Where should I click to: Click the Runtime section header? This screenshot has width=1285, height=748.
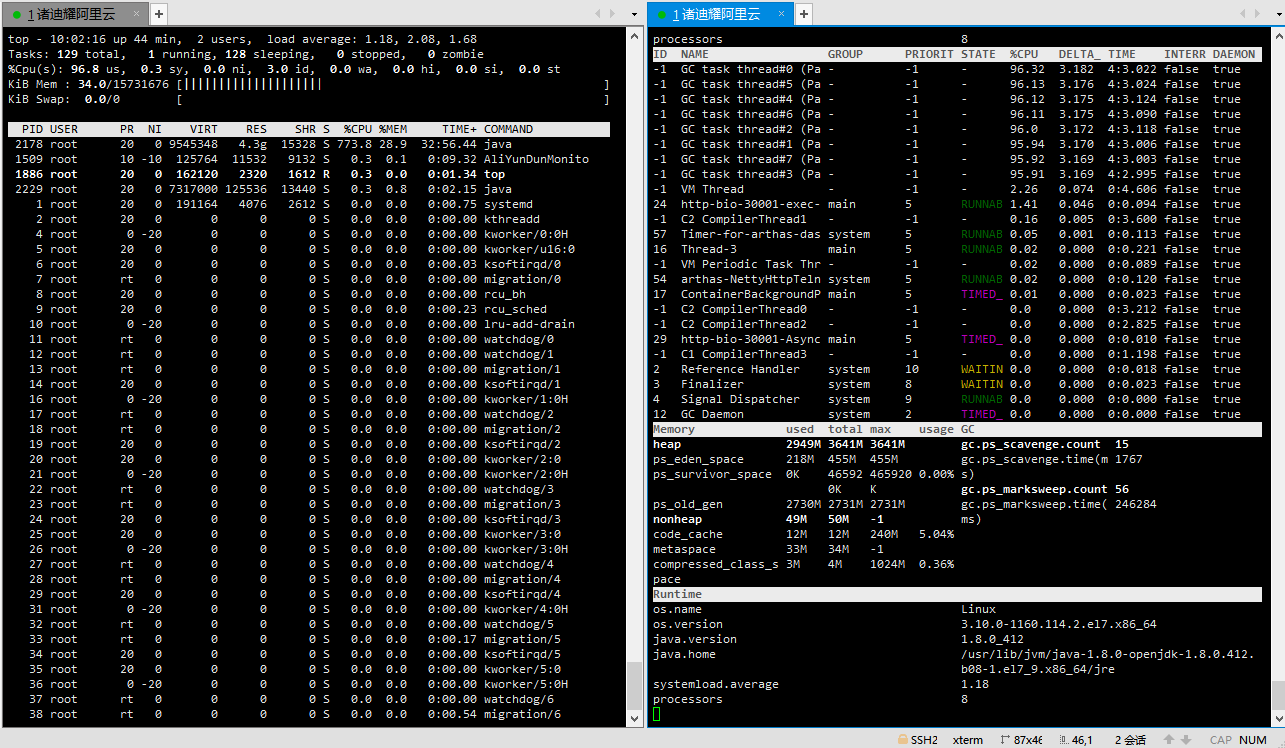click(x=957, y=594)
